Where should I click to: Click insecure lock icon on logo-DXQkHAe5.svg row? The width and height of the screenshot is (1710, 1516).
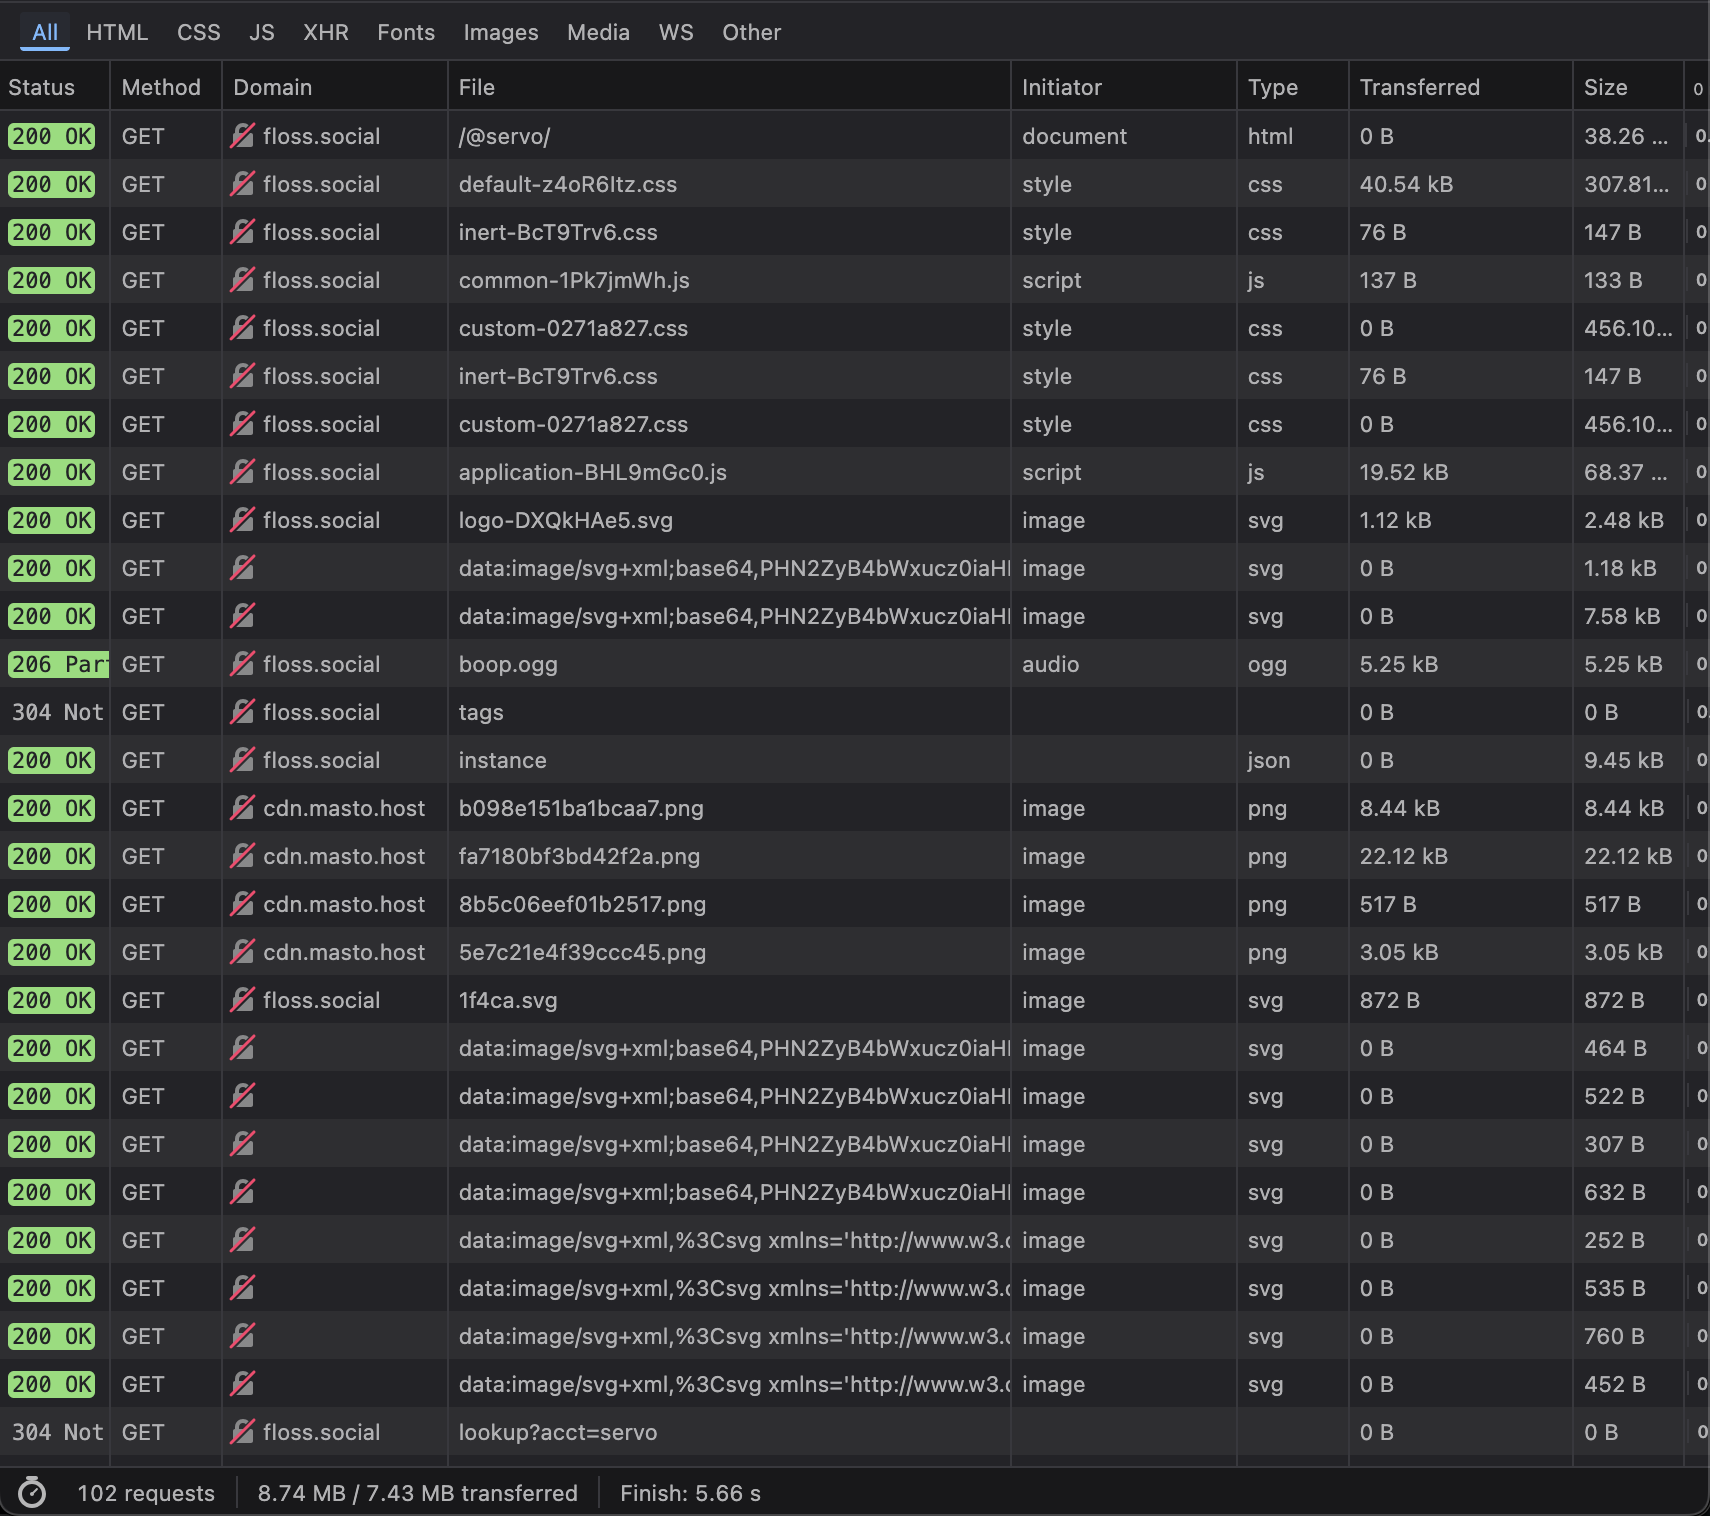click(242, 520)
